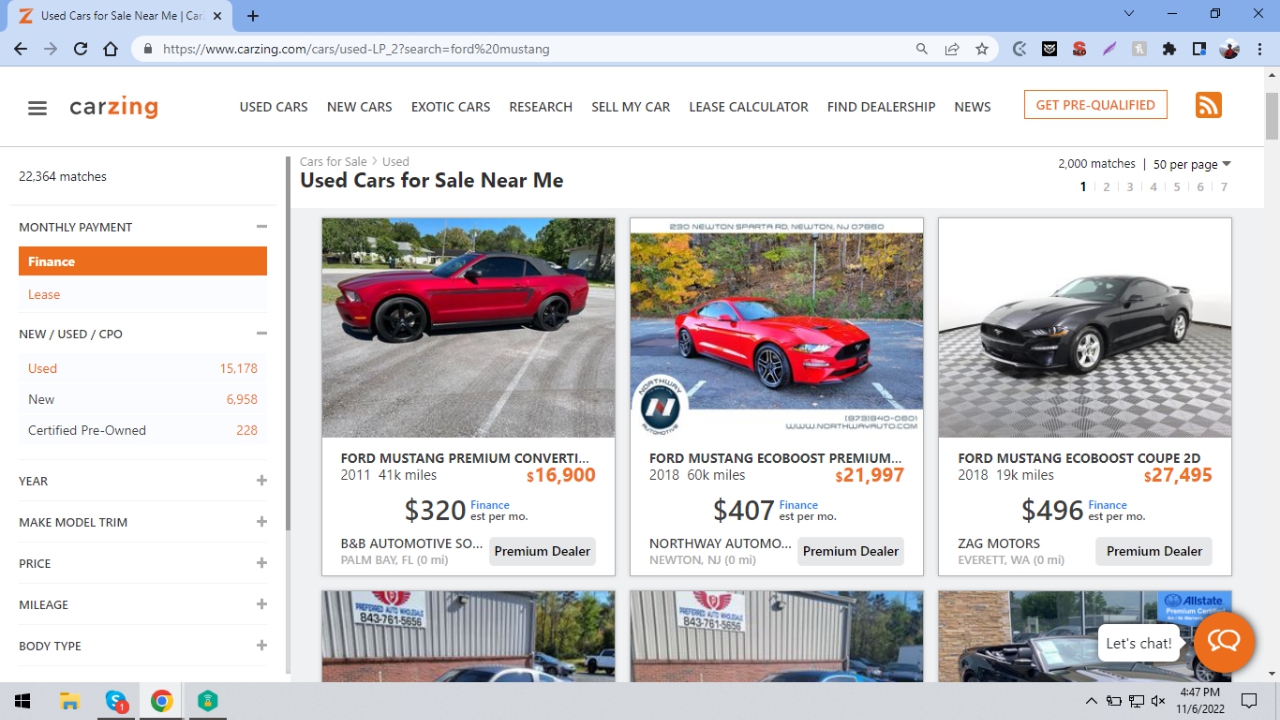Open new browser tab
The image size is (1280, 720).
(x=253, y=16)
